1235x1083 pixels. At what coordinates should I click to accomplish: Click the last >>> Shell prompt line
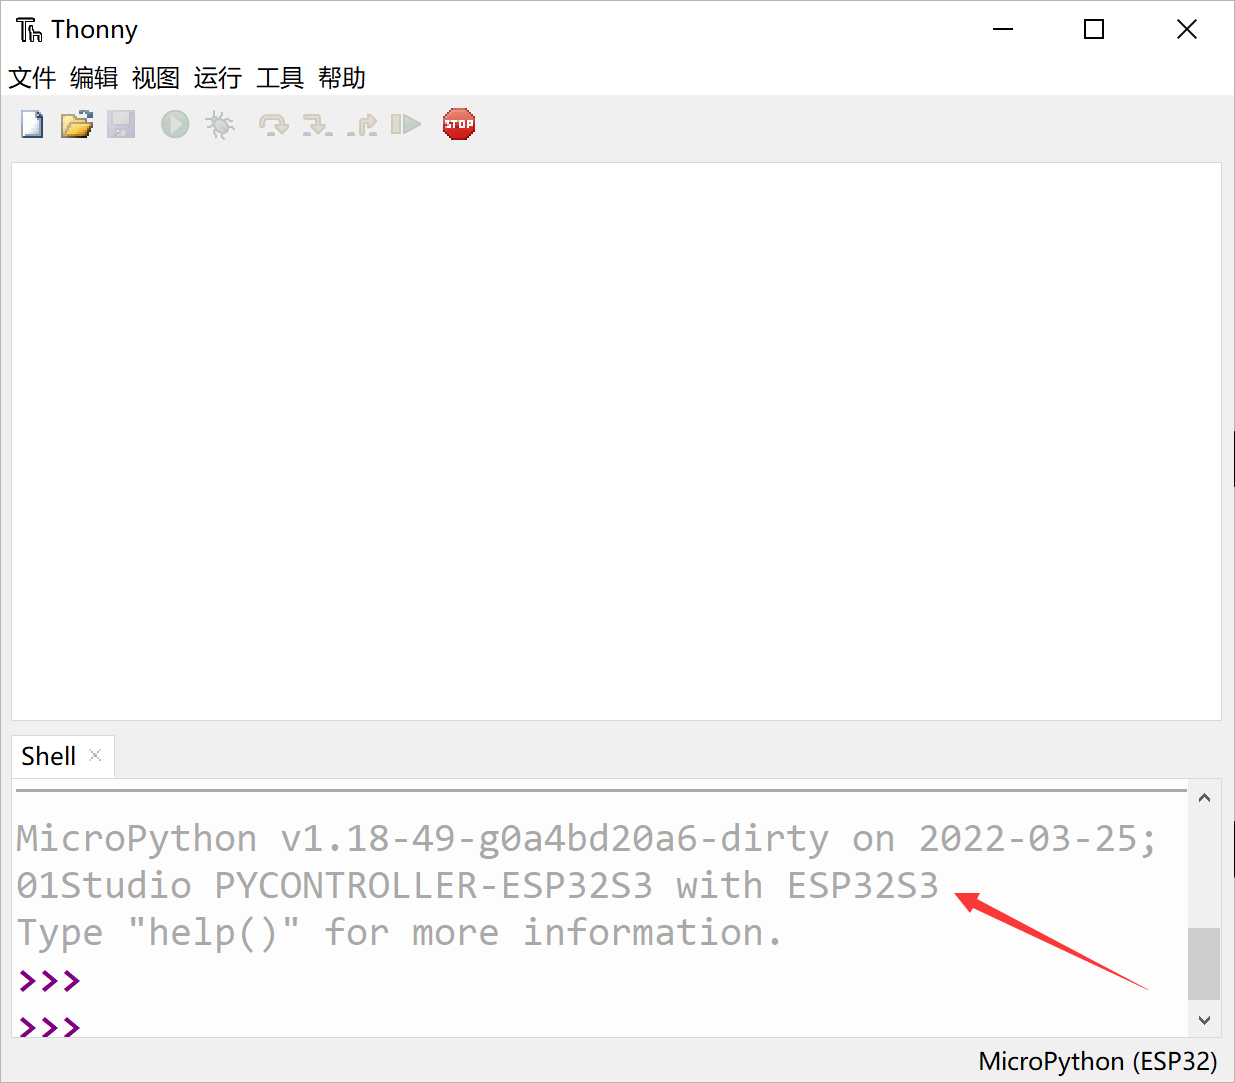coord(50,1027)
